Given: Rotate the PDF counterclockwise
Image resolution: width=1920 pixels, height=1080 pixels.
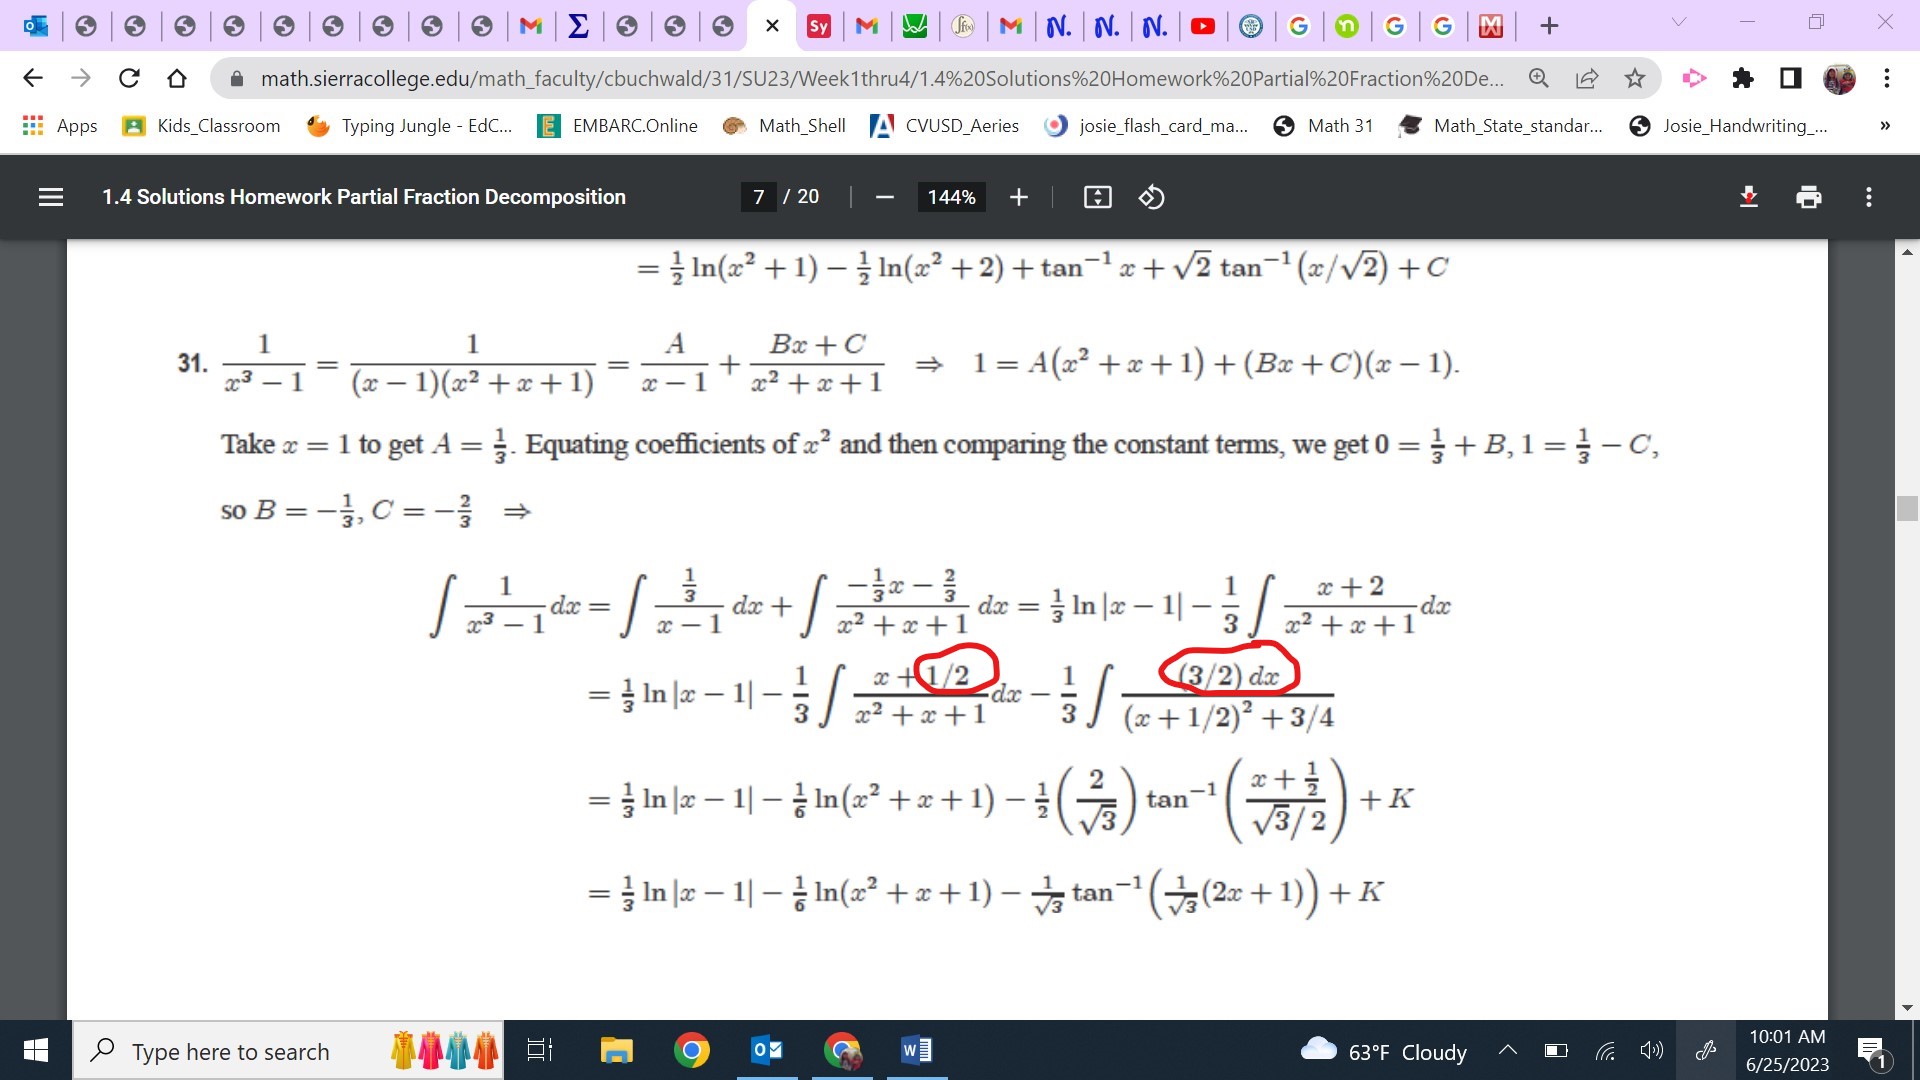Looking at the screenshot, I should pyautogui.click(x=1151, y=197).
